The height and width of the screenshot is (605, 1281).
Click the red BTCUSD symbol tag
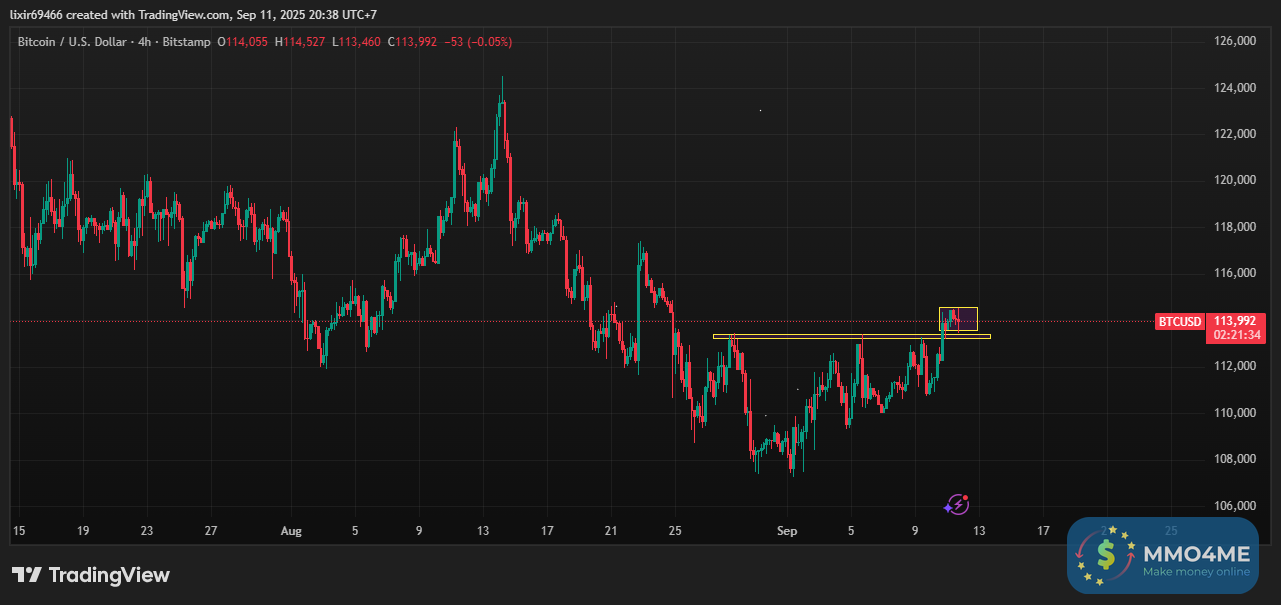1180,321
